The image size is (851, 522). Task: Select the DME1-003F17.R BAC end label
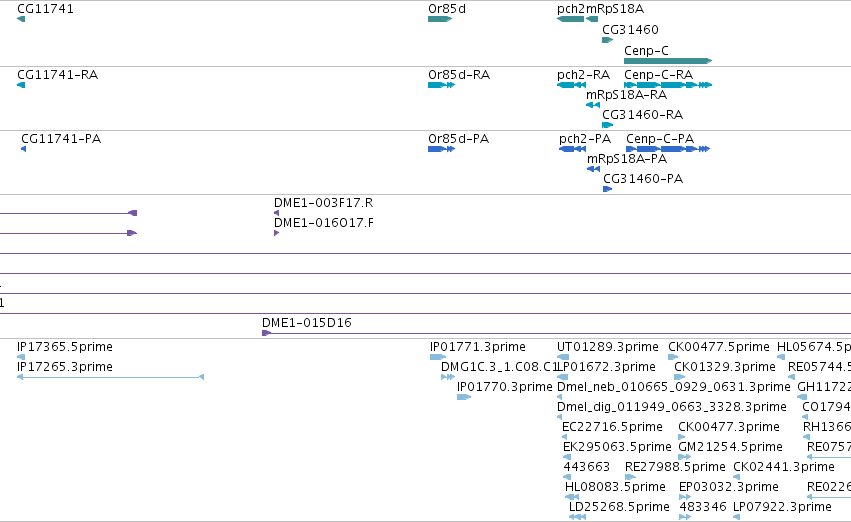point(323,203)
